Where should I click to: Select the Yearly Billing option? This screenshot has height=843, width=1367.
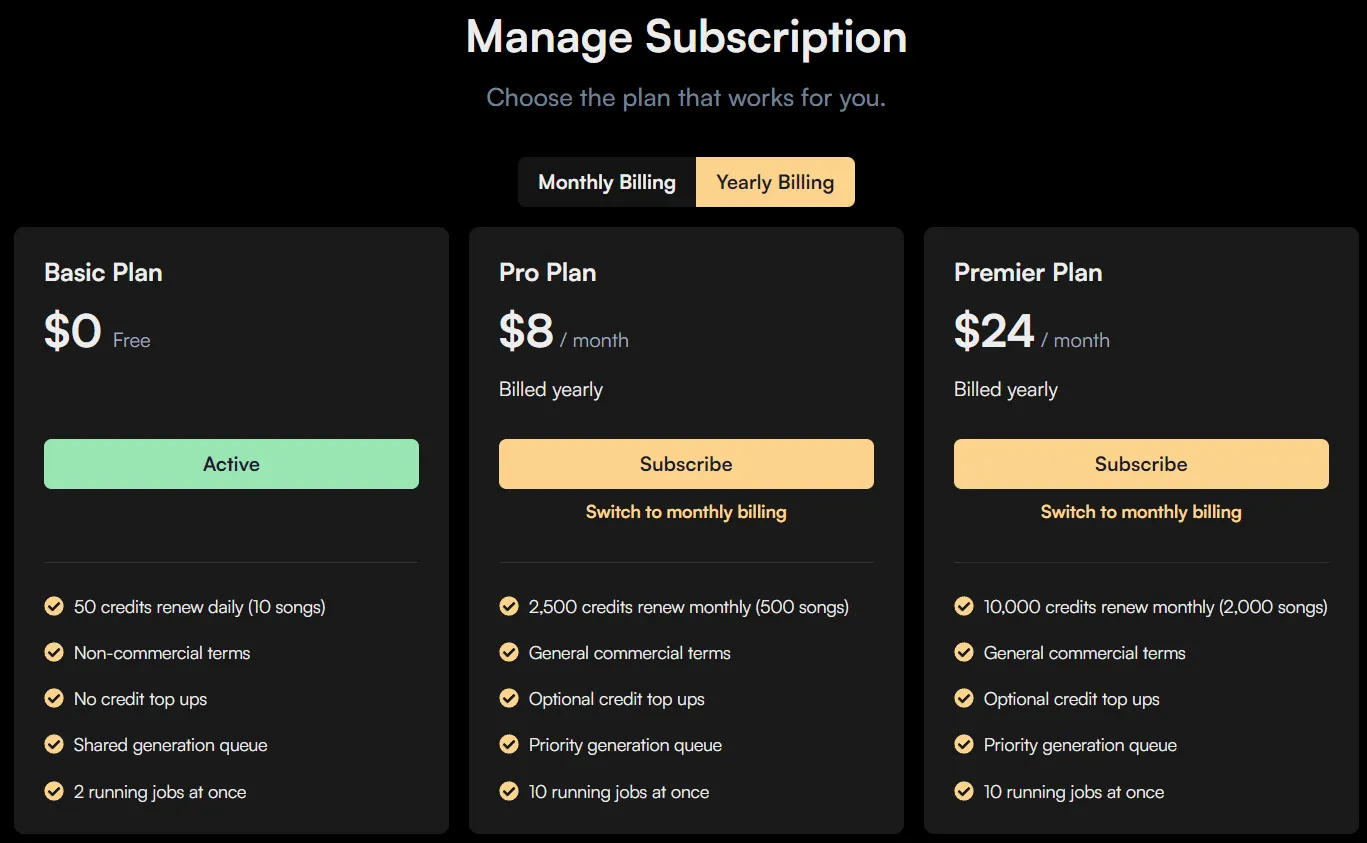(x=775, y=182)
